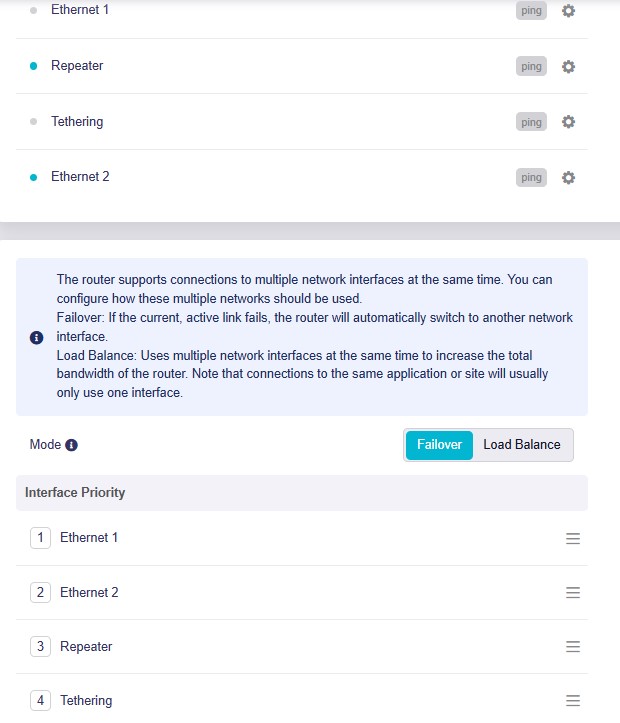Switch mode to Load Balance
The width and height of the screenshot is (620, 723).
pos(522,445)
